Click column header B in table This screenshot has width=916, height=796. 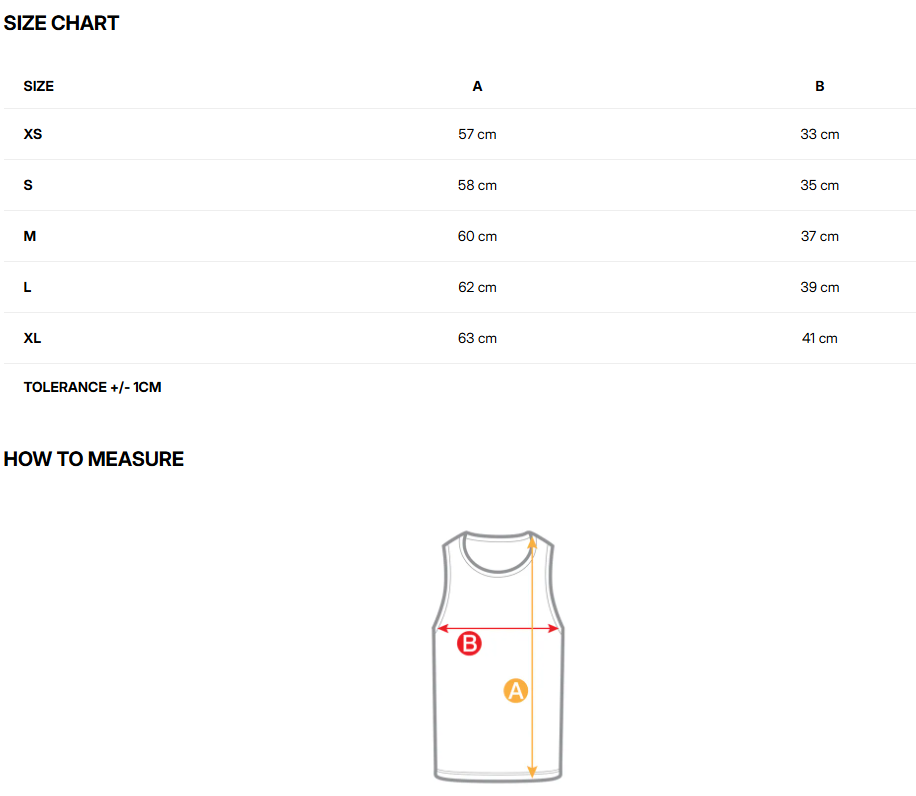coord(820,86)
